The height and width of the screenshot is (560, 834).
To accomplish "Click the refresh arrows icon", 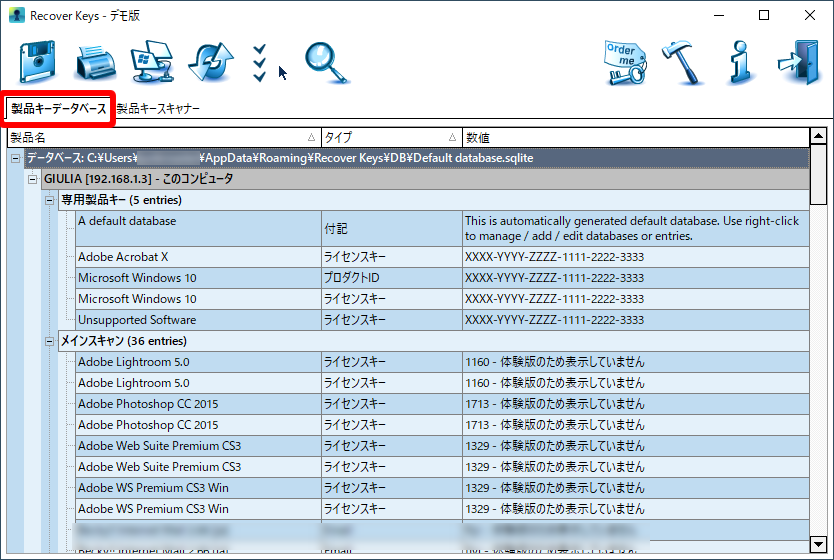I will coord(210,63).
